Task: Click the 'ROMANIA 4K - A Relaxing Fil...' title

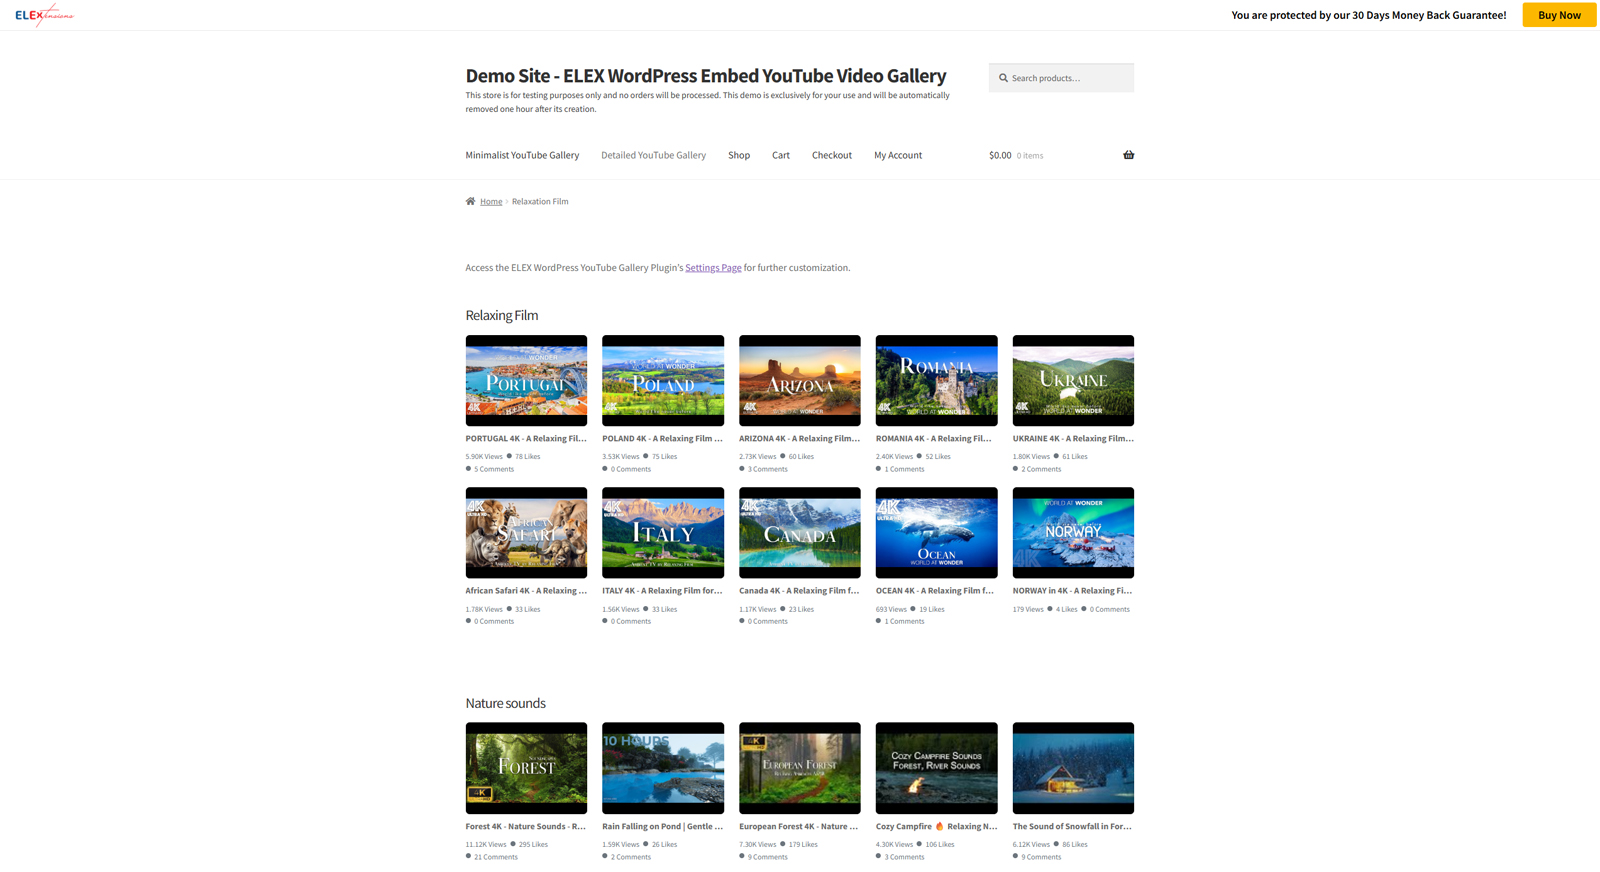Action: point(934,439)
